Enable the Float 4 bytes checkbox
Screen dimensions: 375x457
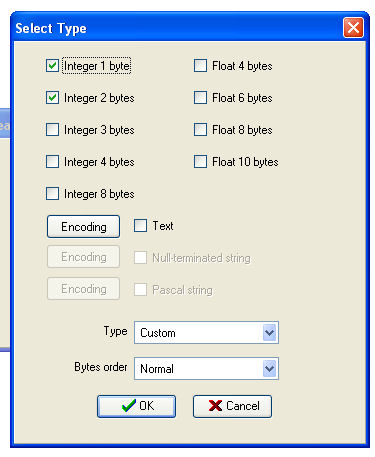click(x=200, y=66)
